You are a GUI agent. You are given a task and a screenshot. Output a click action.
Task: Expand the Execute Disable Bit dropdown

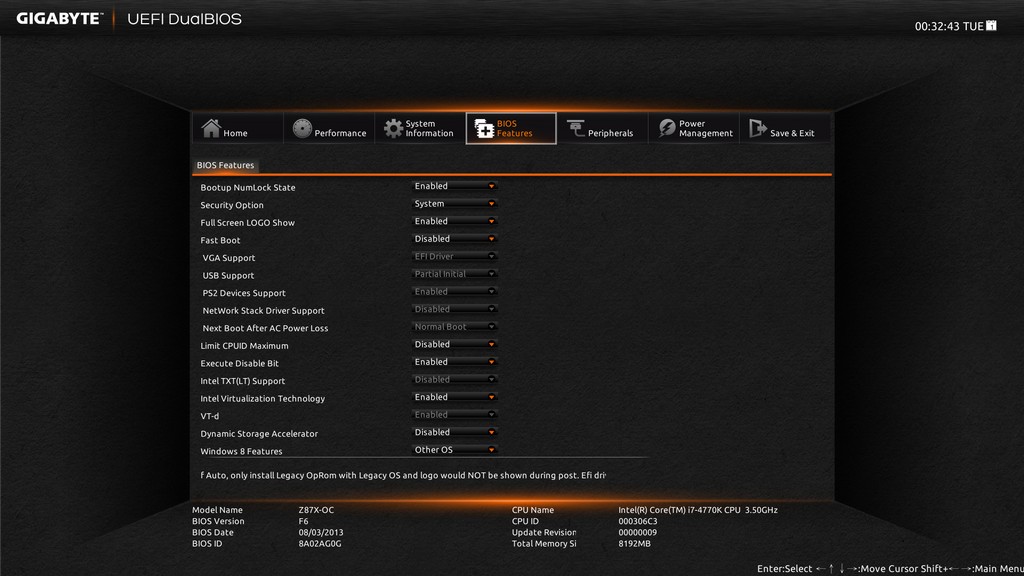click(x=455, y=362)
